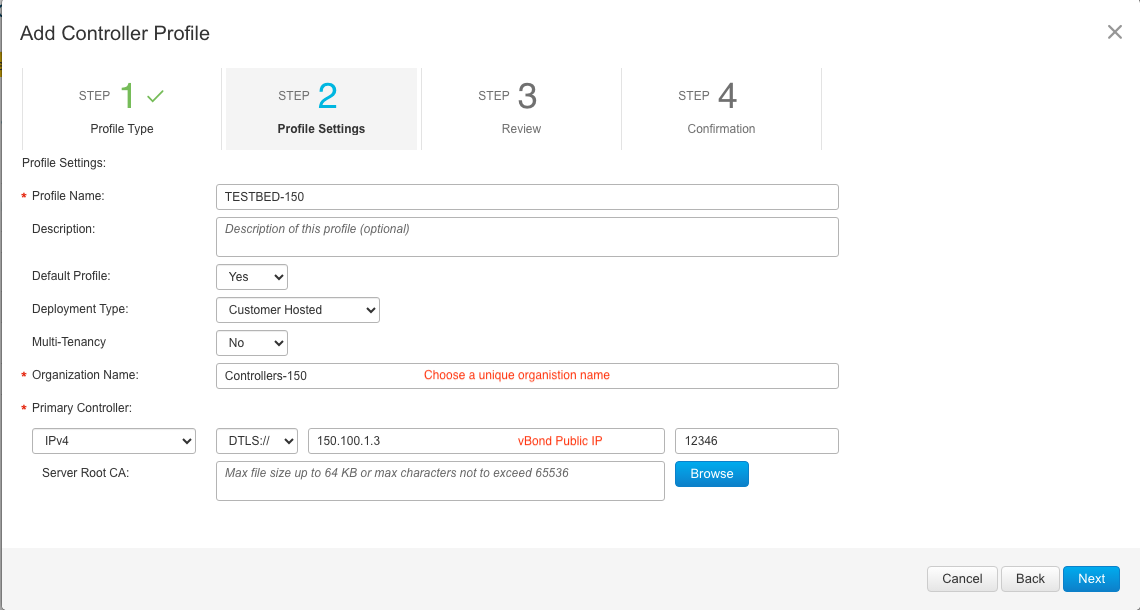Open the DTLS protocol dropdown
Screen dimensions: 1140x610
257,441
